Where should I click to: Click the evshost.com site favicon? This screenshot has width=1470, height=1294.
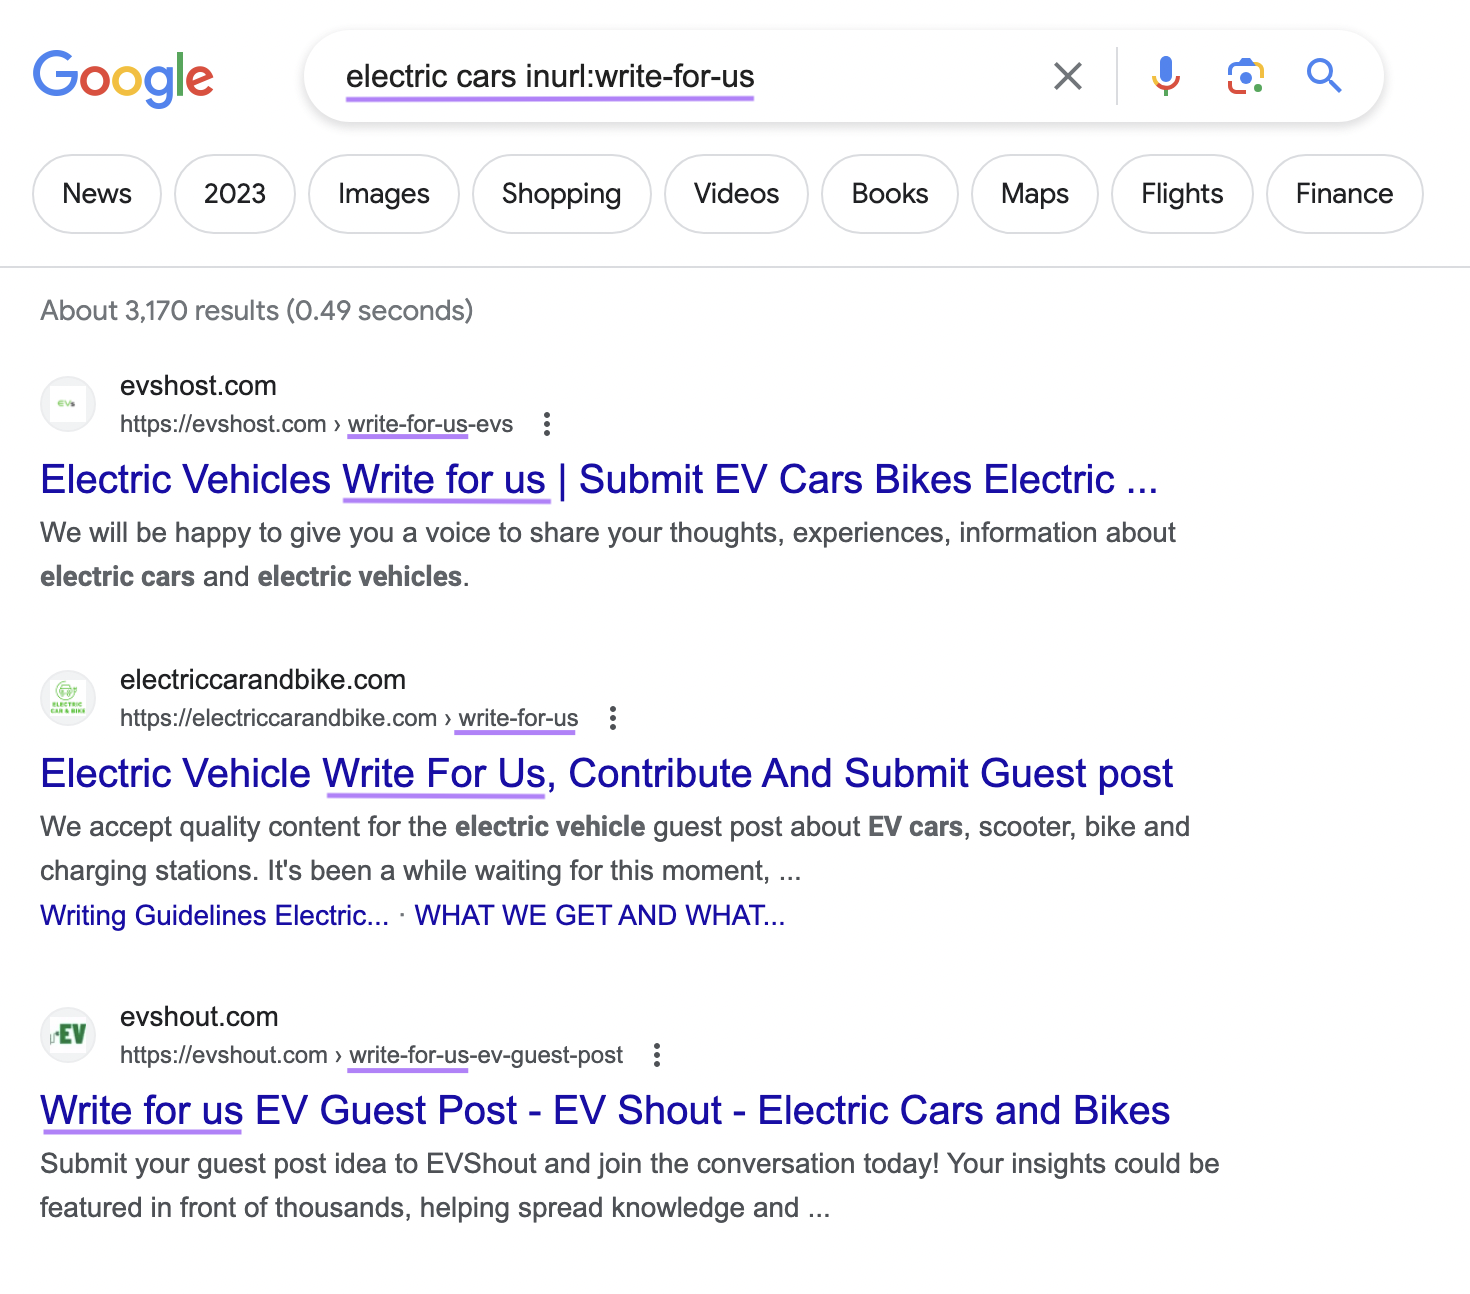(x=67, y=403)
